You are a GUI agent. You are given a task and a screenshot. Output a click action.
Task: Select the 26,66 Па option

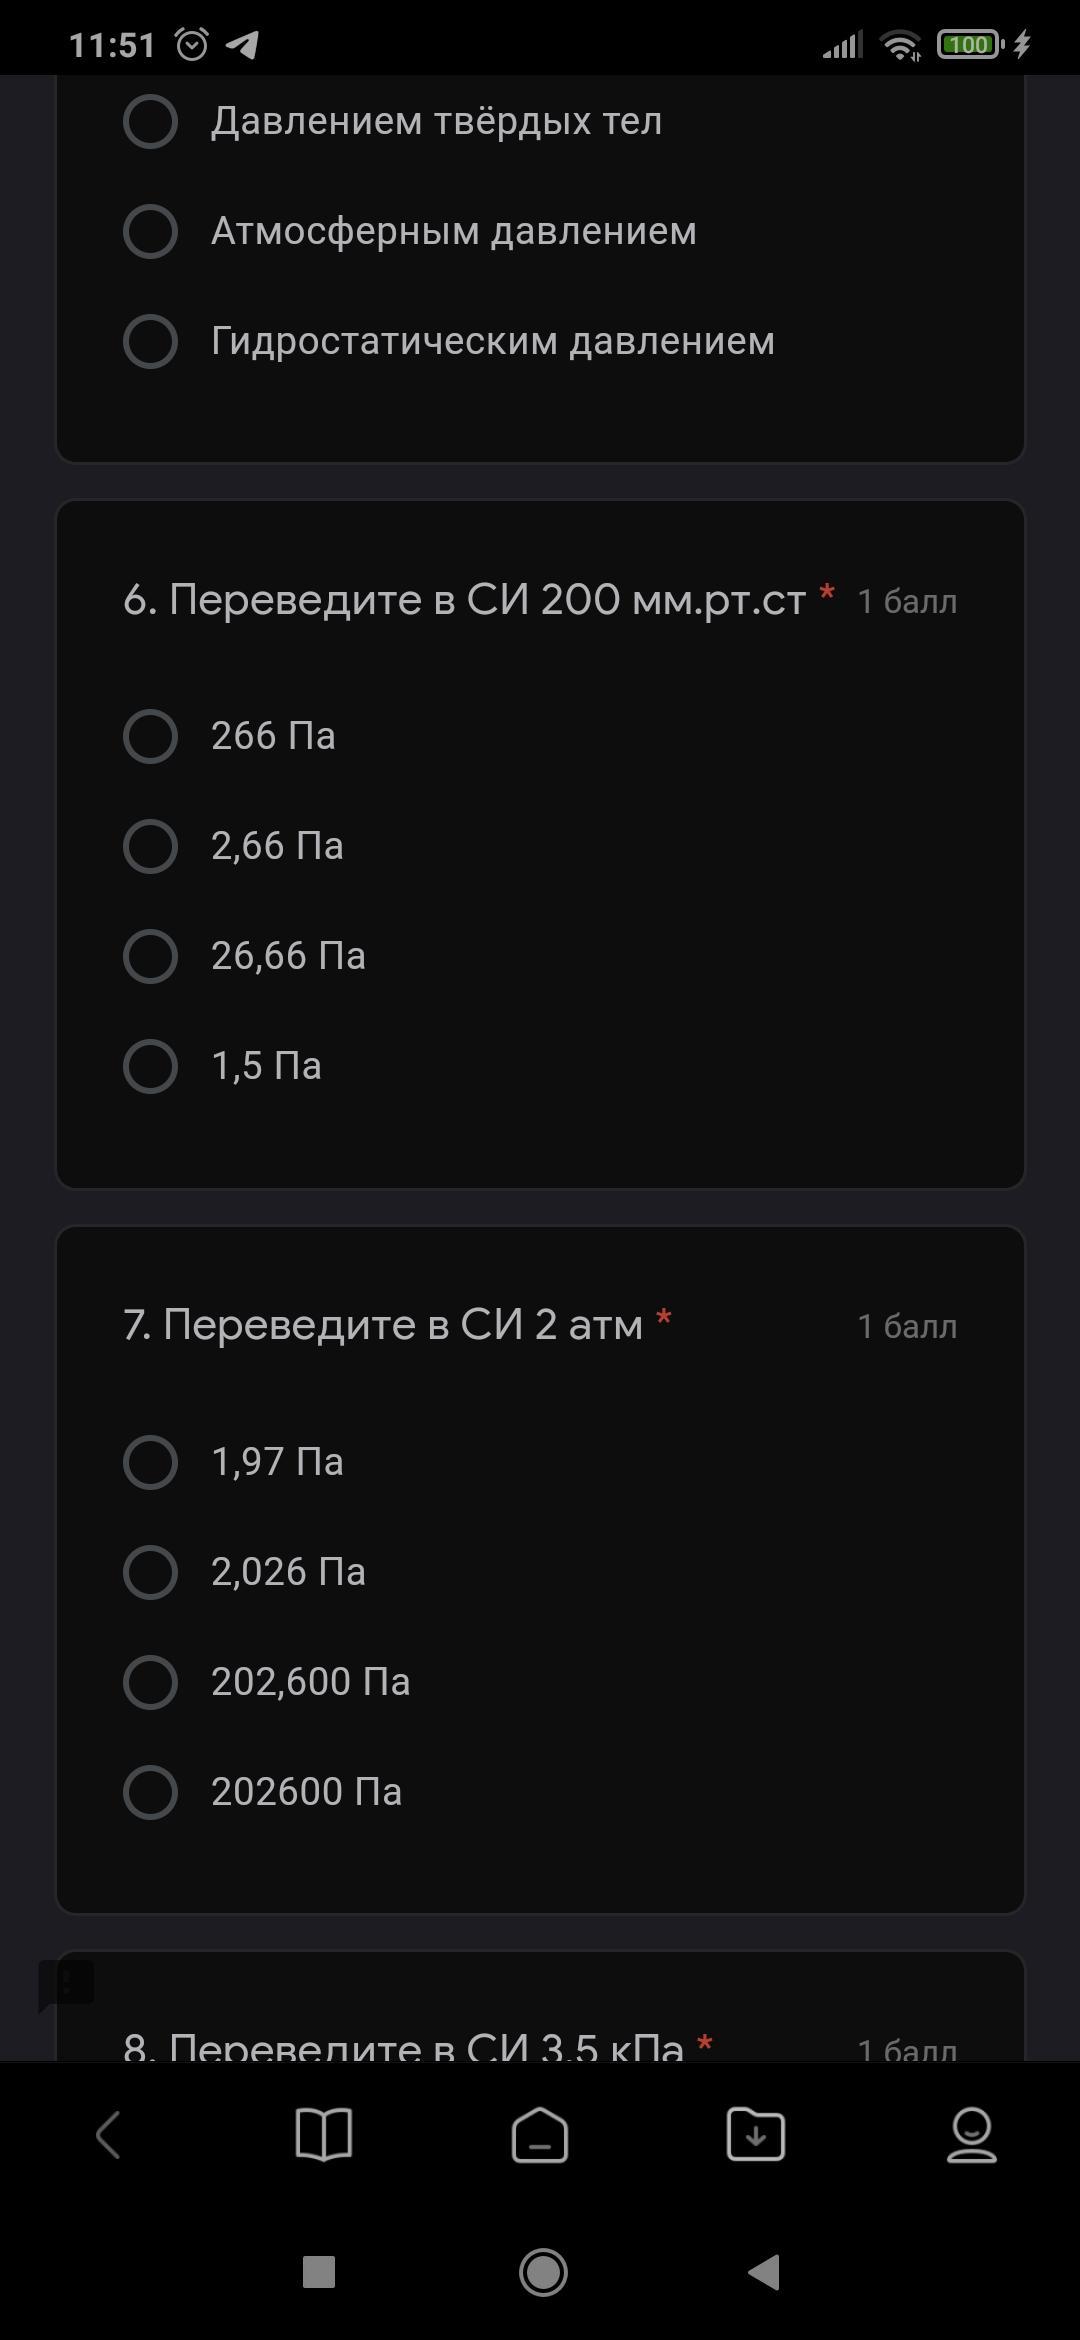(150, 957)
